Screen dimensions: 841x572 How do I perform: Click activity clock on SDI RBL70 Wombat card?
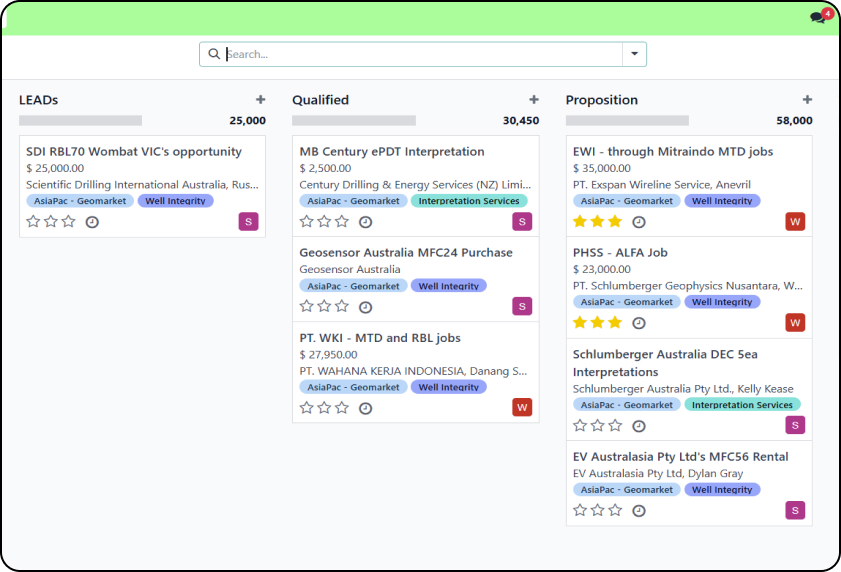(92, 222)
